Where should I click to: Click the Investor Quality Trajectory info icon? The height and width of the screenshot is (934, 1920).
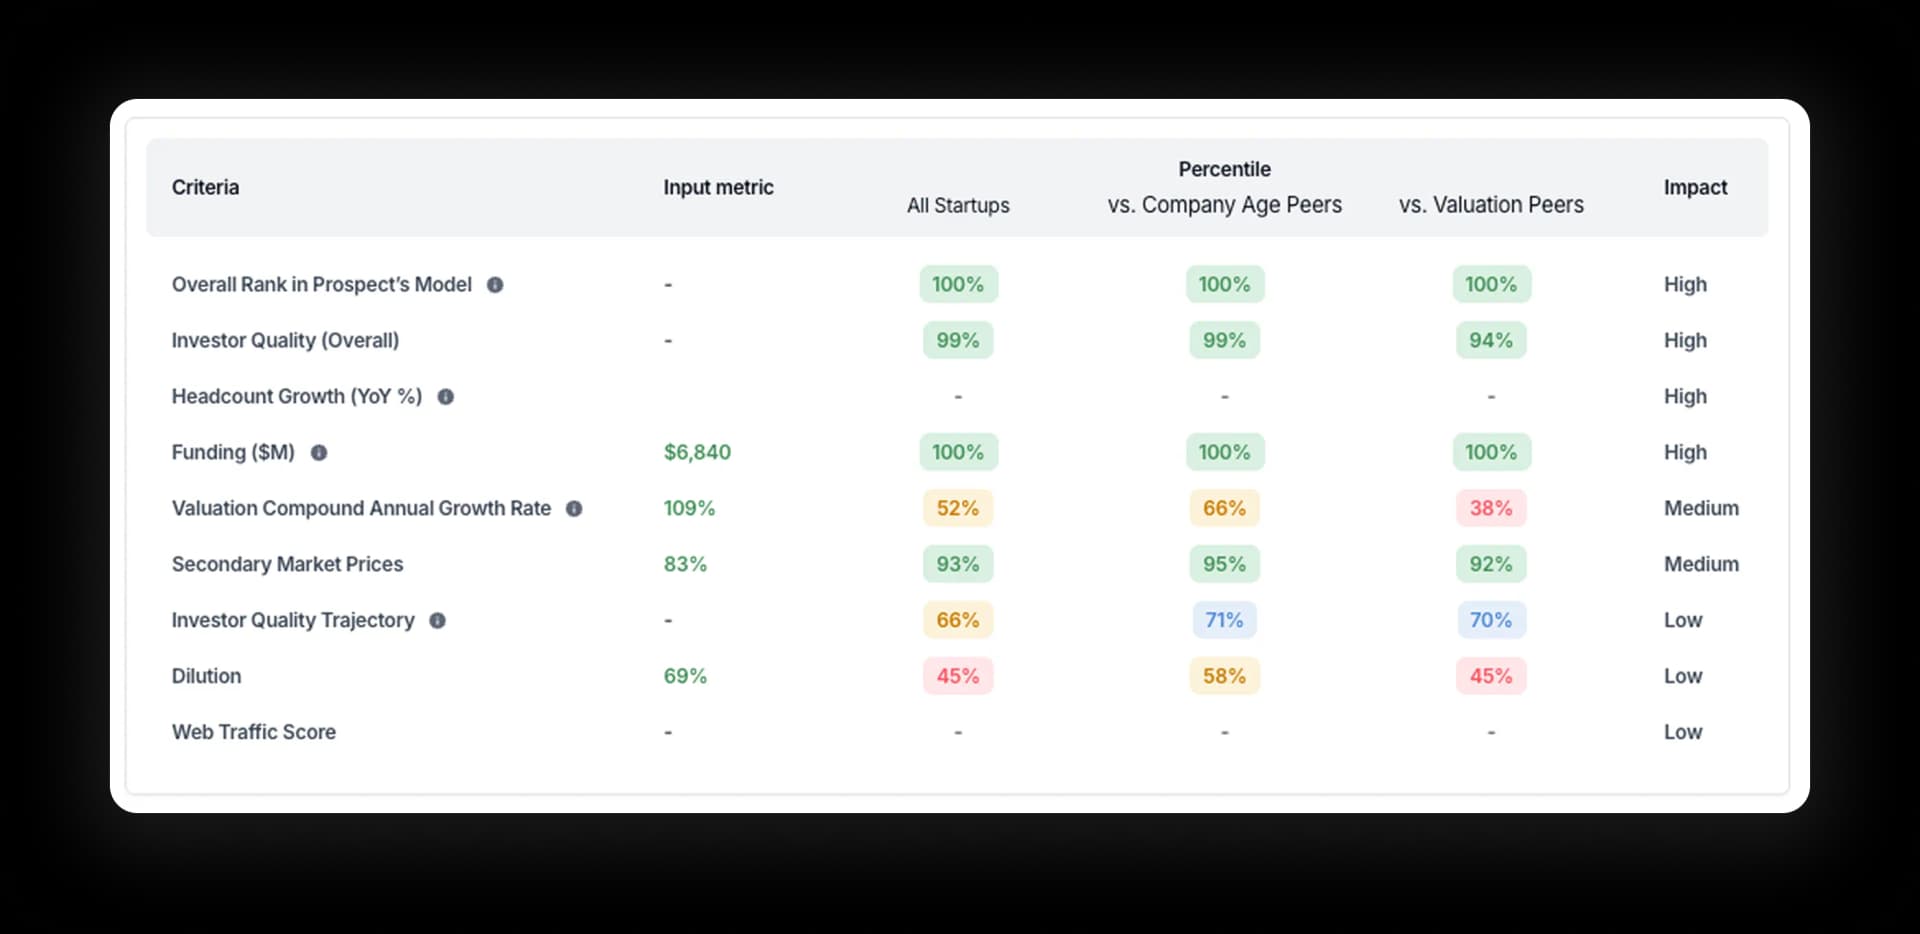pos(437,620)
